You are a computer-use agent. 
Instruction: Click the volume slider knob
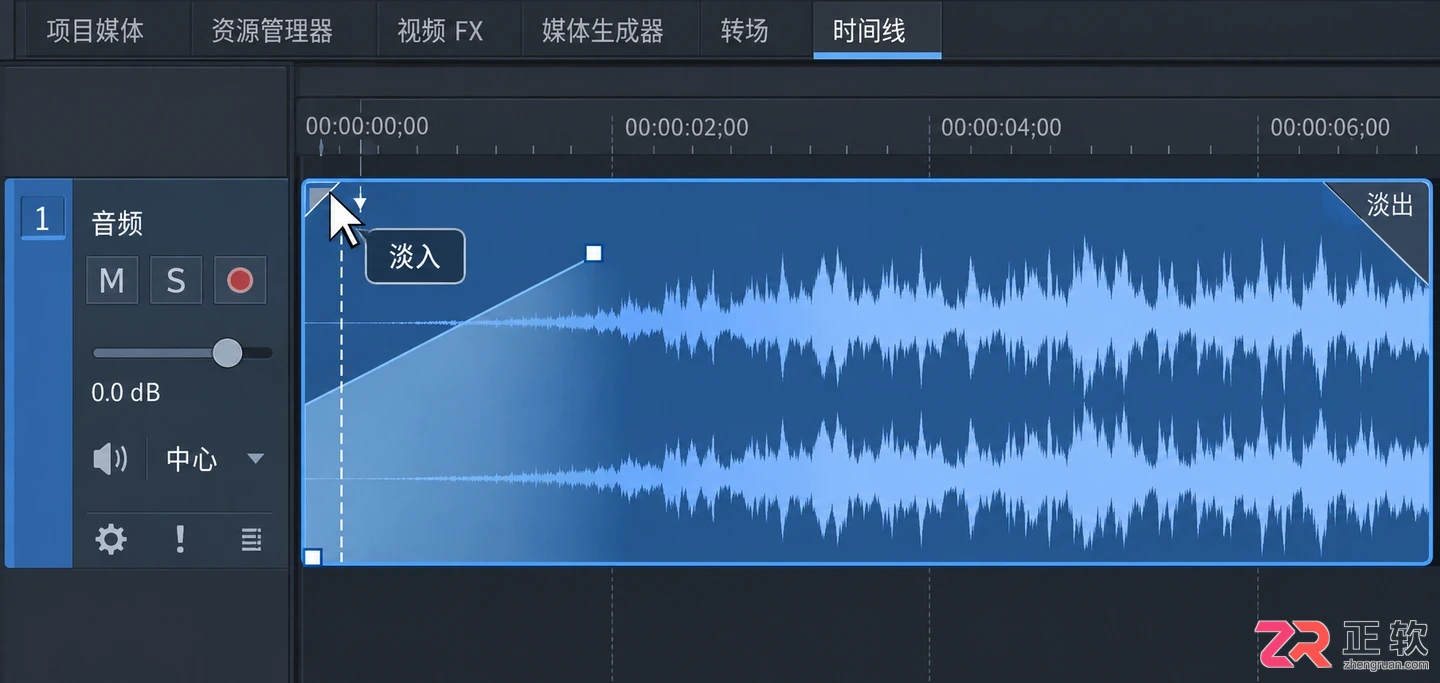pos(228,353)
